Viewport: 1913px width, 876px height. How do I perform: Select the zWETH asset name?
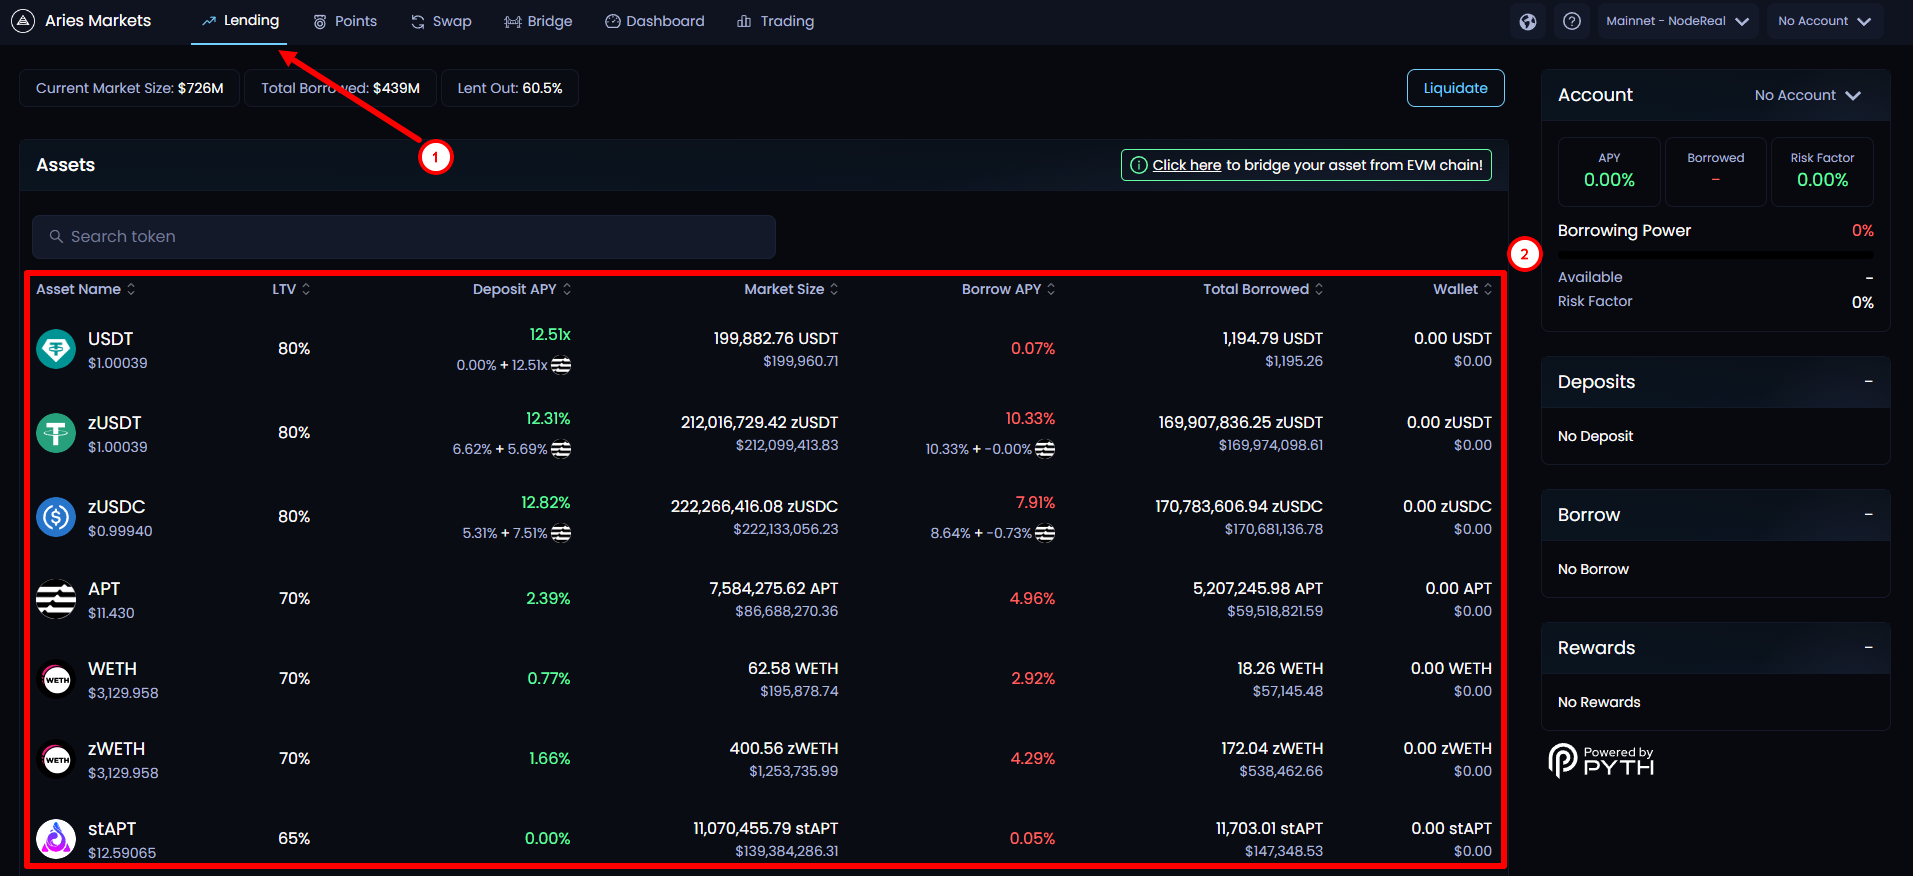[117, 749]
